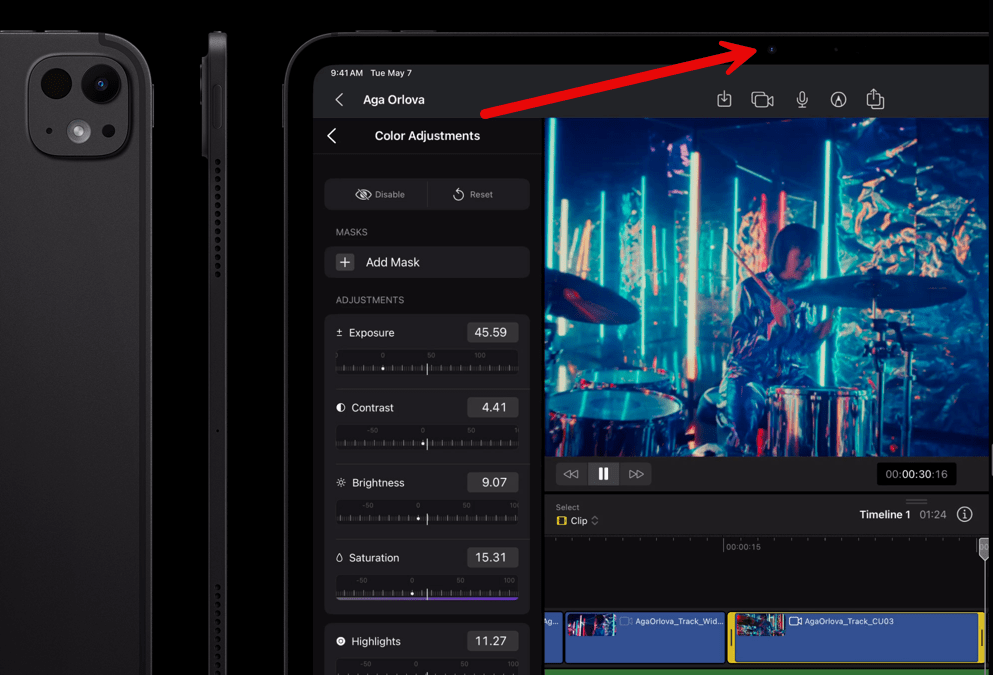Click the Contrast half-circle icon

click(341, 408)
